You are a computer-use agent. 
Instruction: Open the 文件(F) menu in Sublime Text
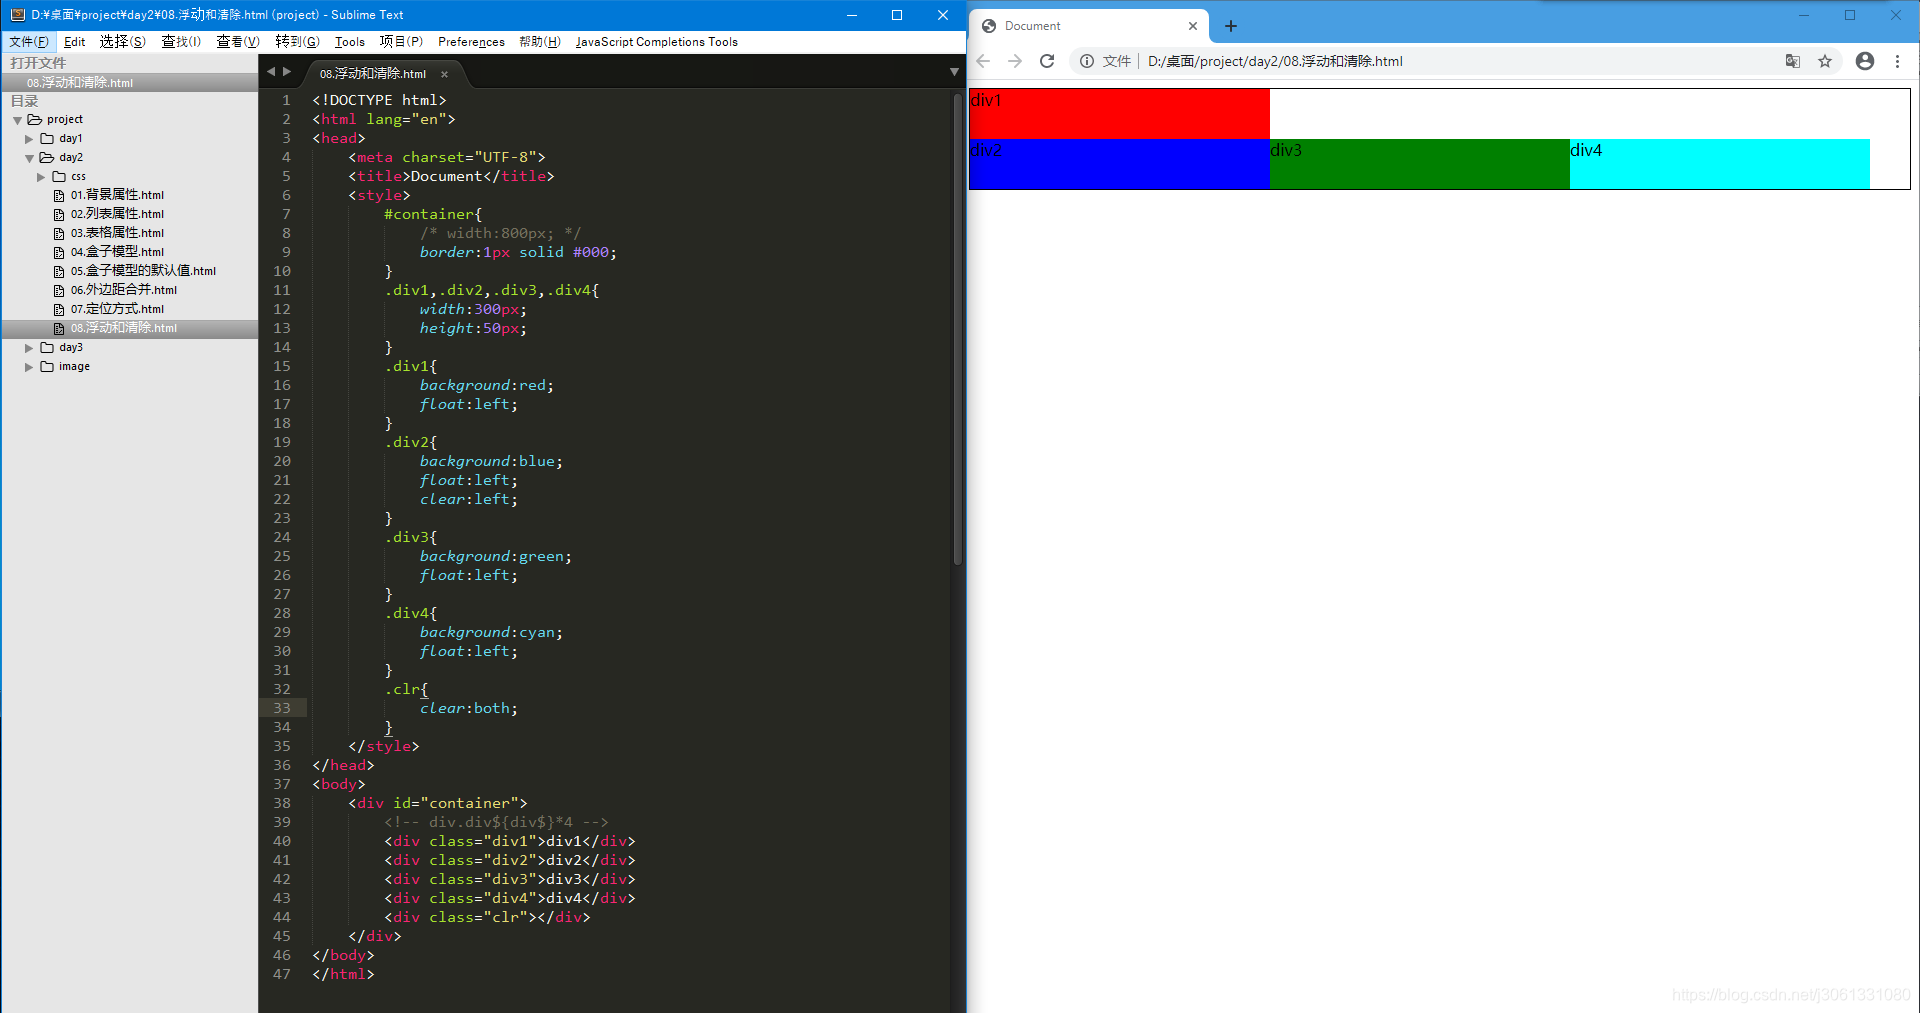click(28, 42)
